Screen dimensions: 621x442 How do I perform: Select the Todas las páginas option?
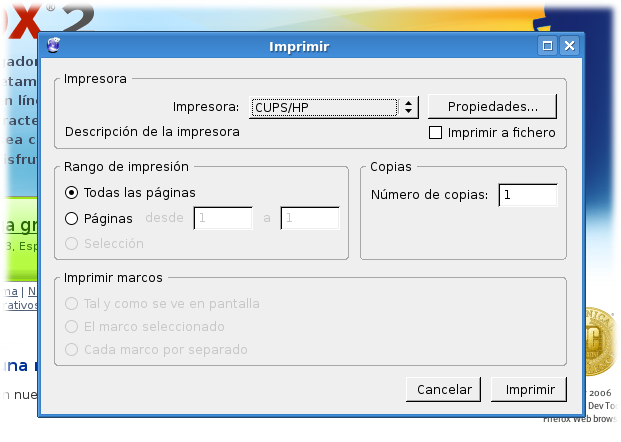click(71, 192)
